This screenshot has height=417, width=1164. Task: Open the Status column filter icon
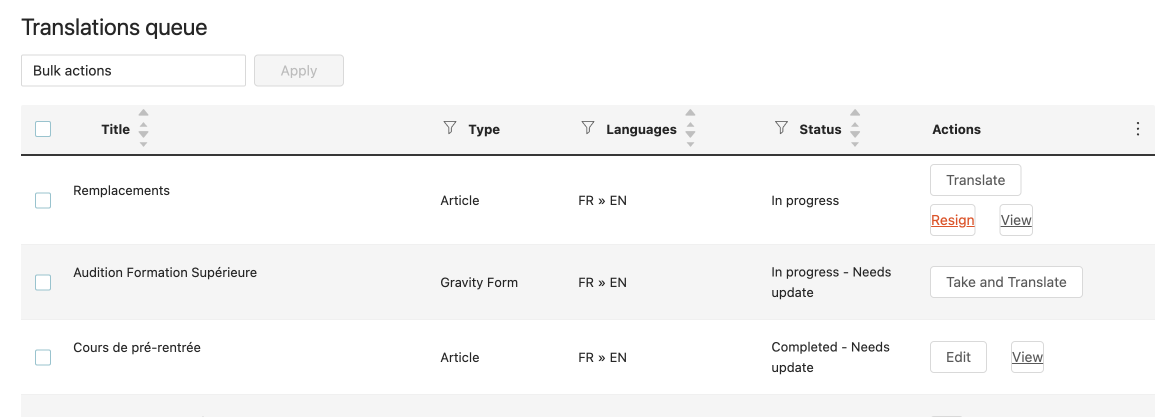pos(781,128)
